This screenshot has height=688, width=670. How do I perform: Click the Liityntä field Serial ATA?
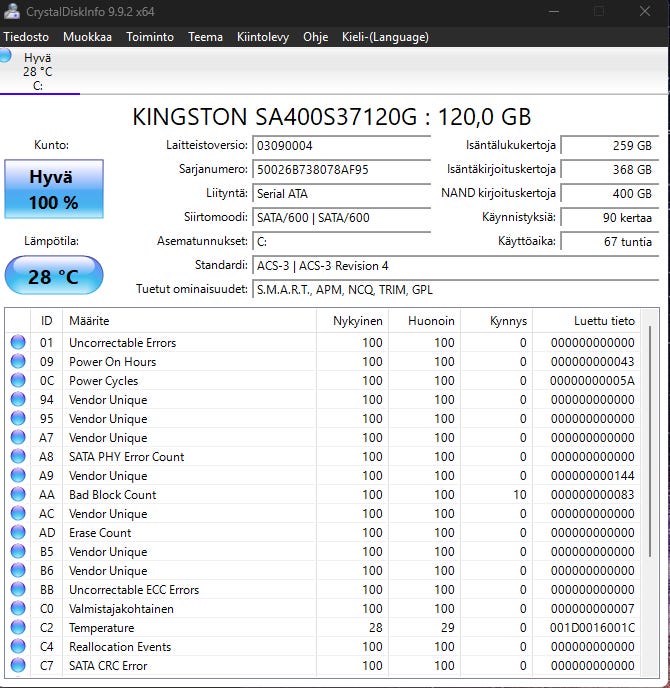342,194
